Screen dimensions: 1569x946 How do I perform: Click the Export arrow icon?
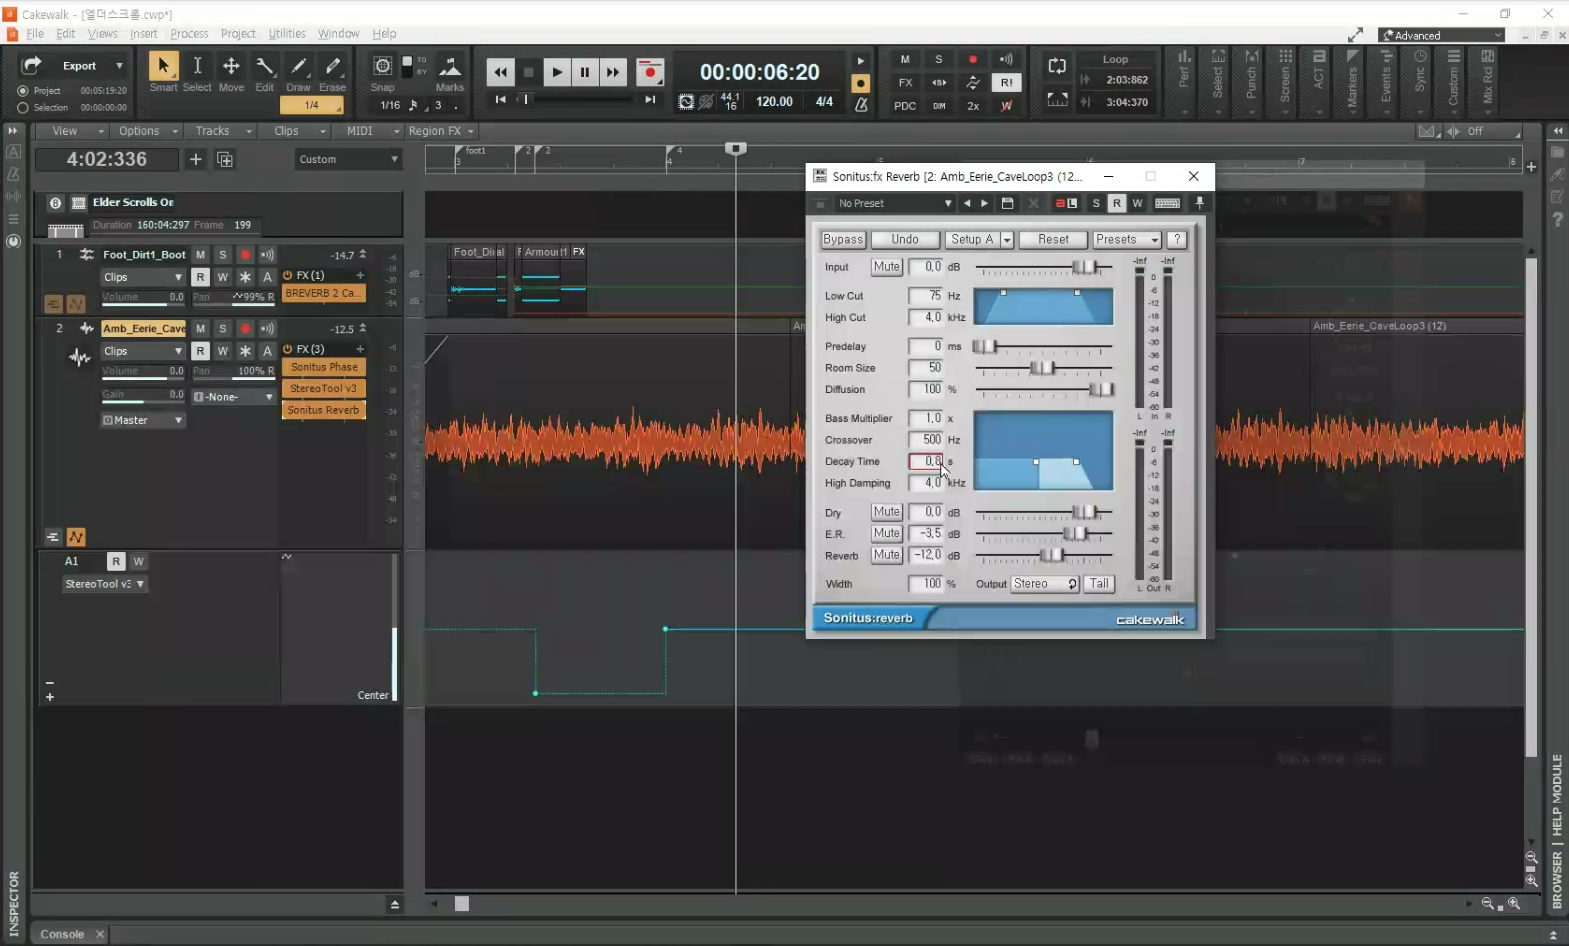(x=32, y=66)
